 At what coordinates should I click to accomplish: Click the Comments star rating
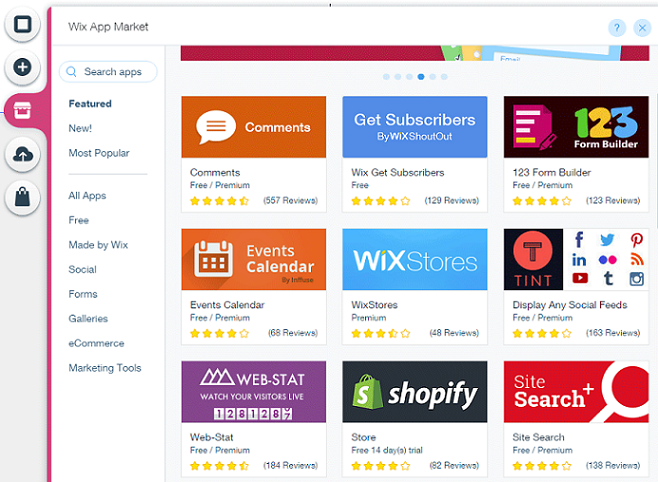pos(219,201)
